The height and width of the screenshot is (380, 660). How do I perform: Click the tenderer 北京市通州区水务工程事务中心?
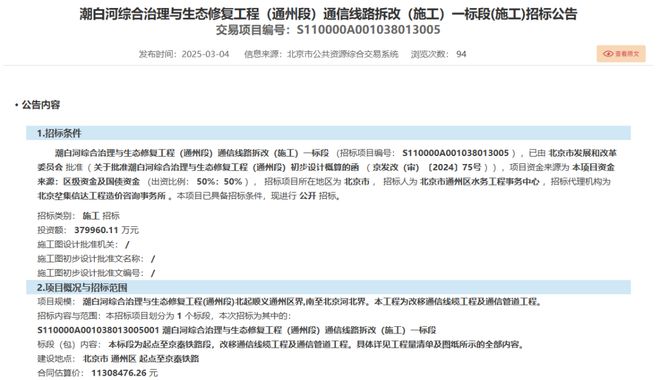(x=480, y=181)
